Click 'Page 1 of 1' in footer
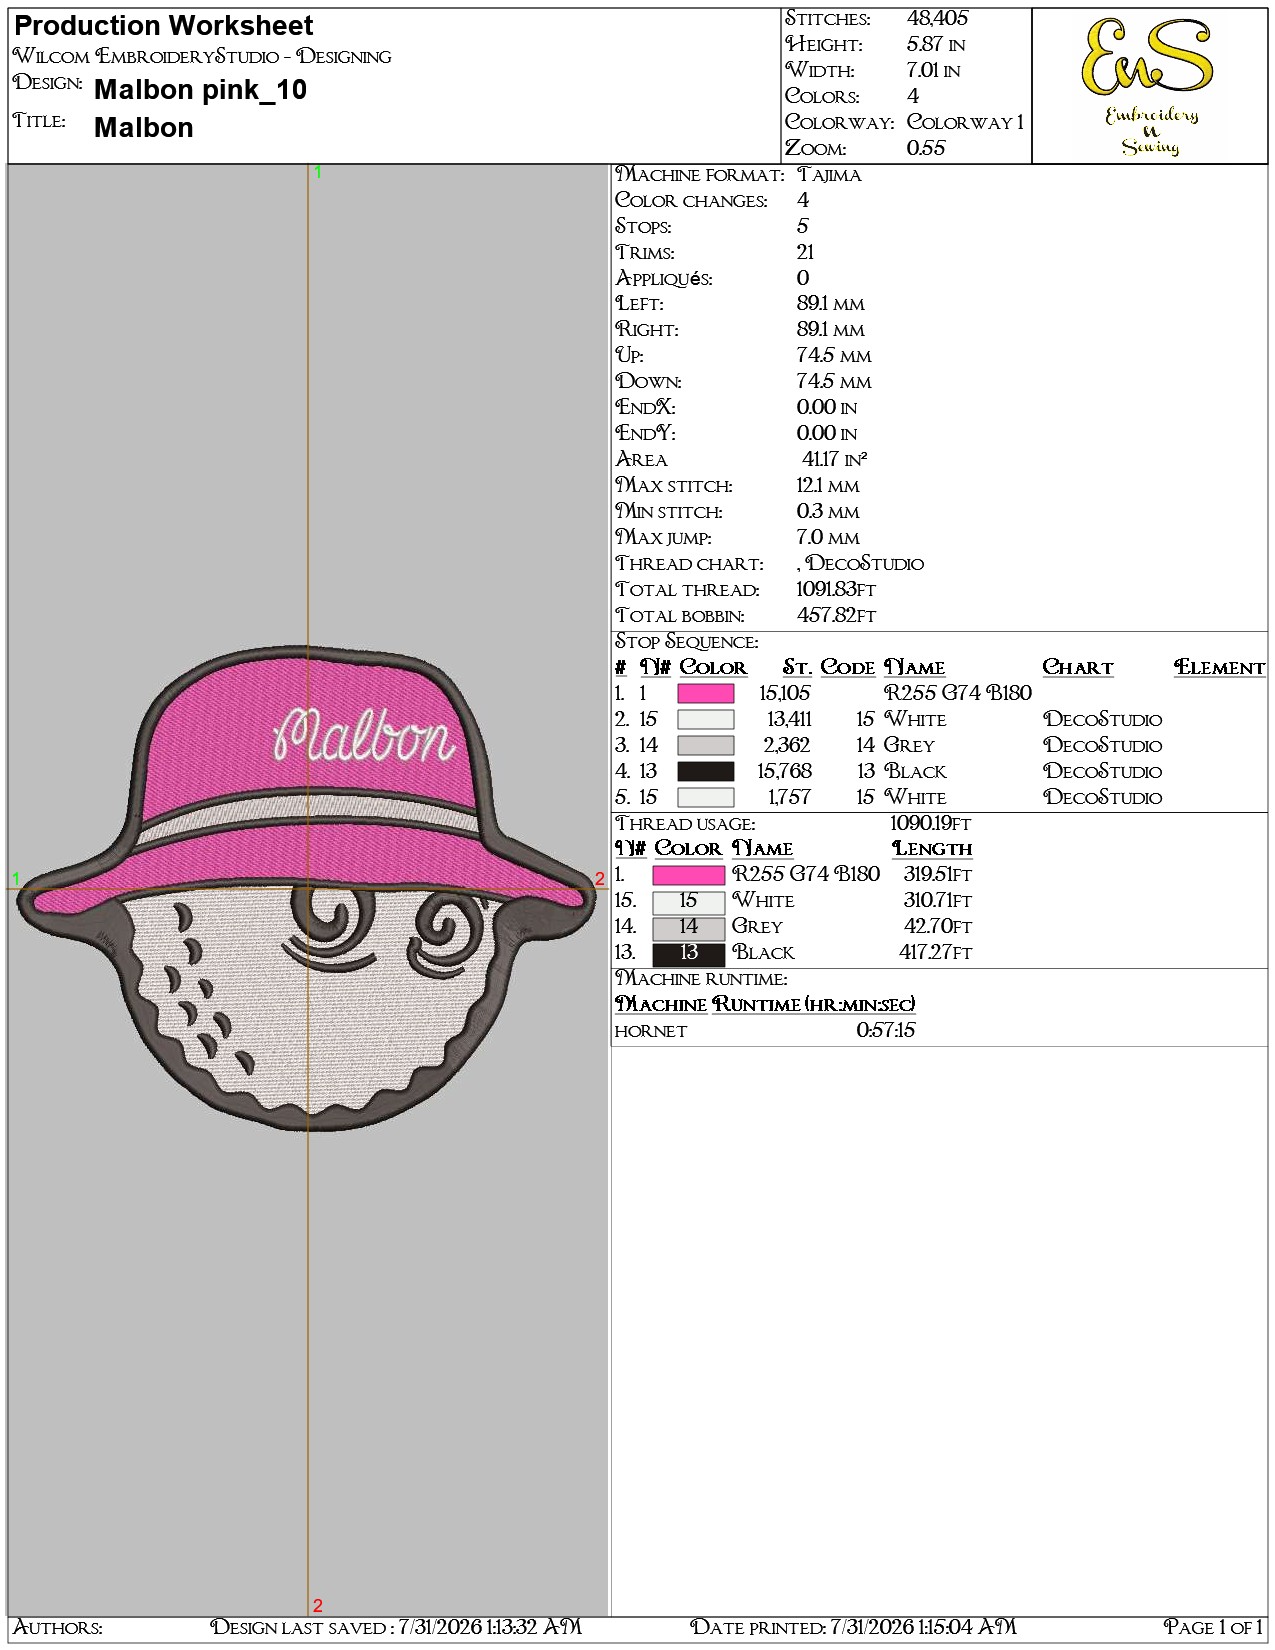Image resolution: width=1275 pixels, height=1650 pixels. pos(1213,1627)
